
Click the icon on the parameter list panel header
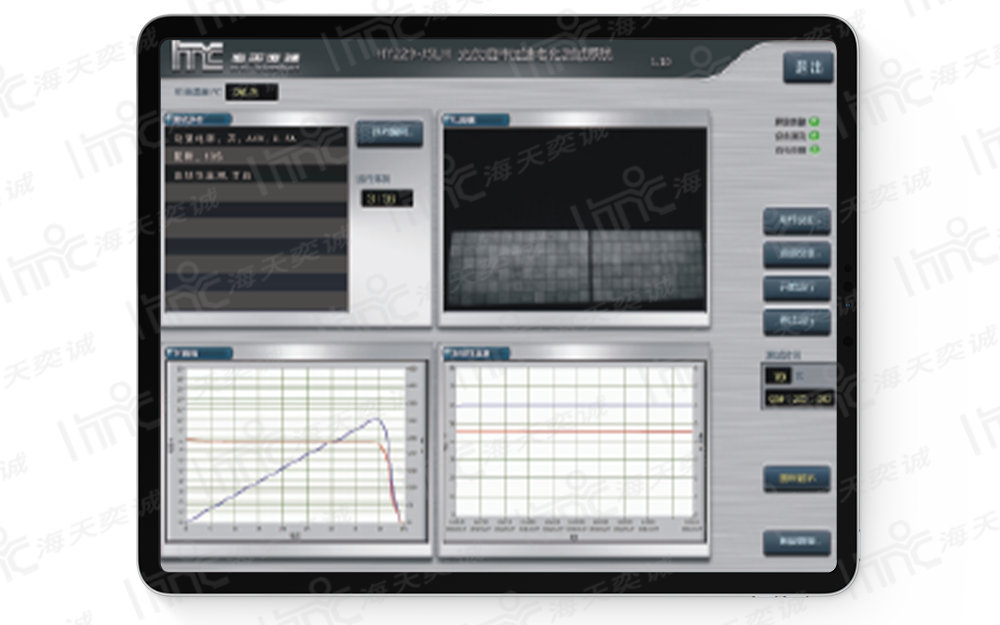pyautogui.click(x=171, y=120)
